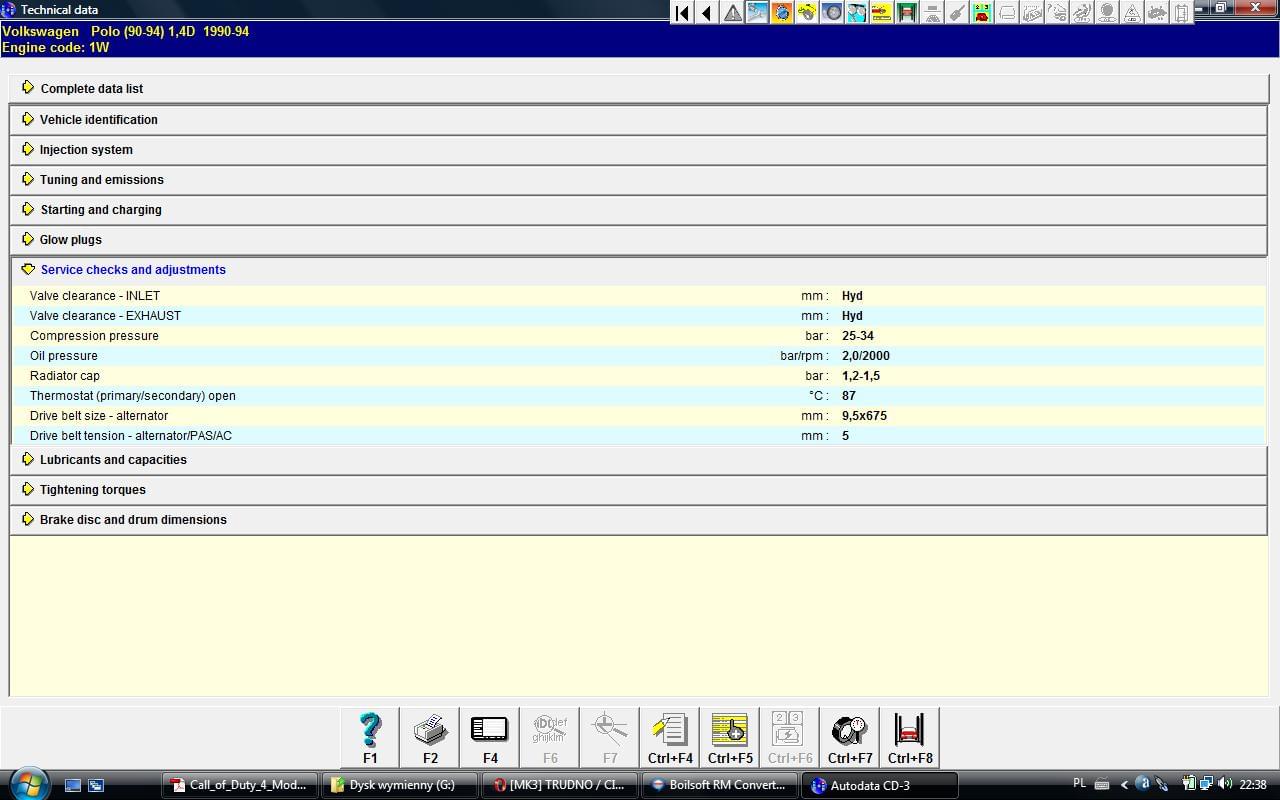Select Valve clearance - EXHAUST row
The image size is (1280, 800).
point(638,315)
